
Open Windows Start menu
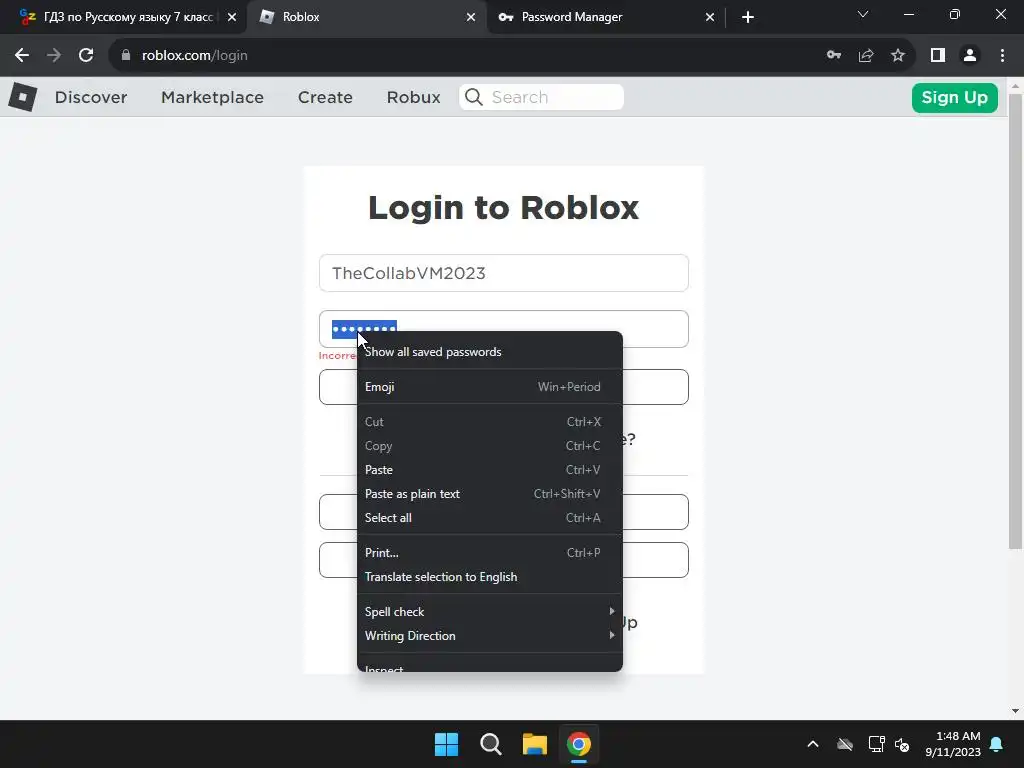pos(447,744)
